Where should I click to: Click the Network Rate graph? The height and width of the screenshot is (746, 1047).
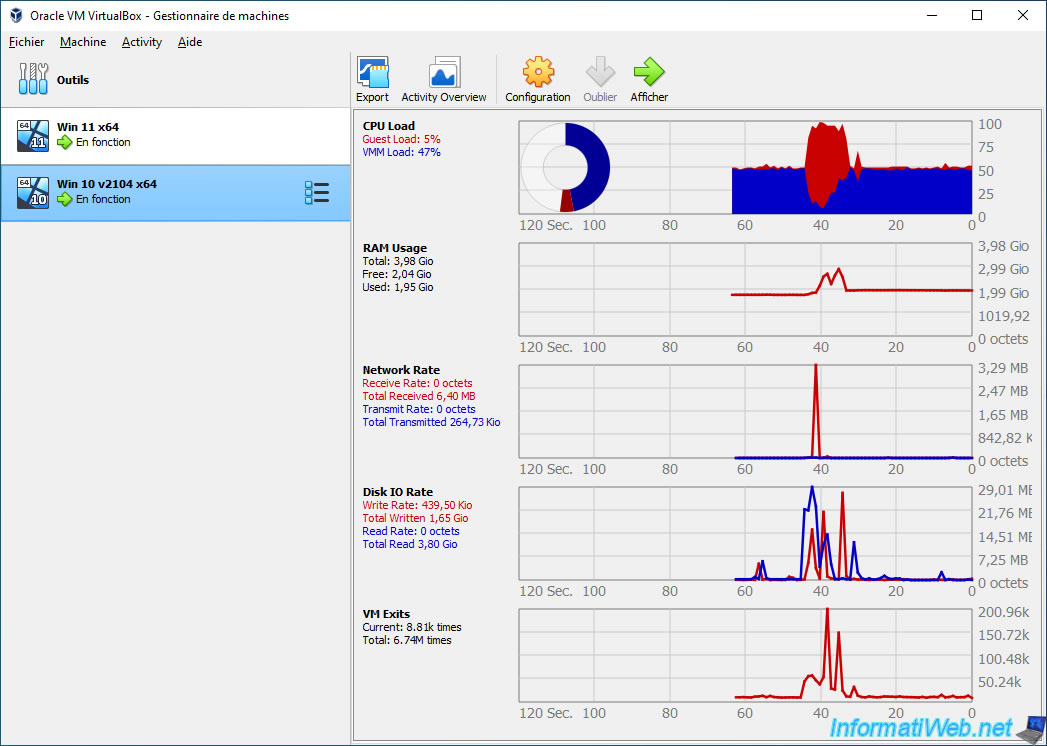pyautogui.click(x=745, y=412)
